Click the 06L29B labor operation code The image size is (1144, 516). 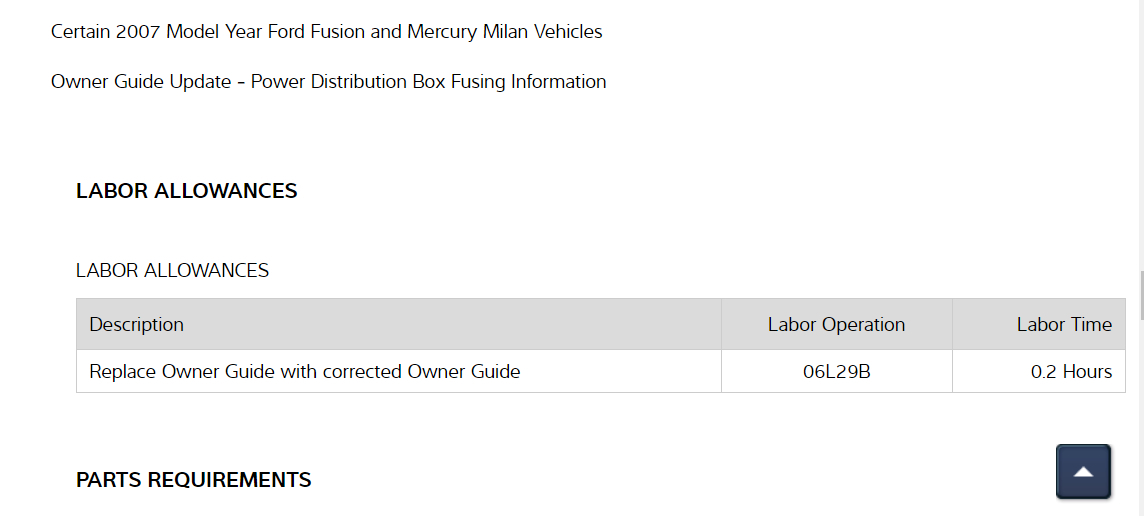pyautogui.click(x=836, y=372)
